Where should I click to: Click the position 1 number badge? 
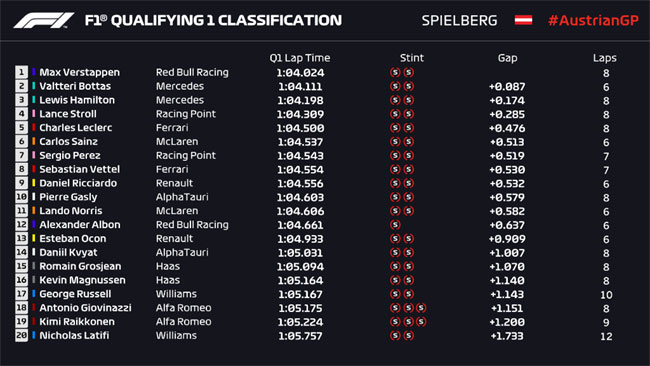[22, 72]
